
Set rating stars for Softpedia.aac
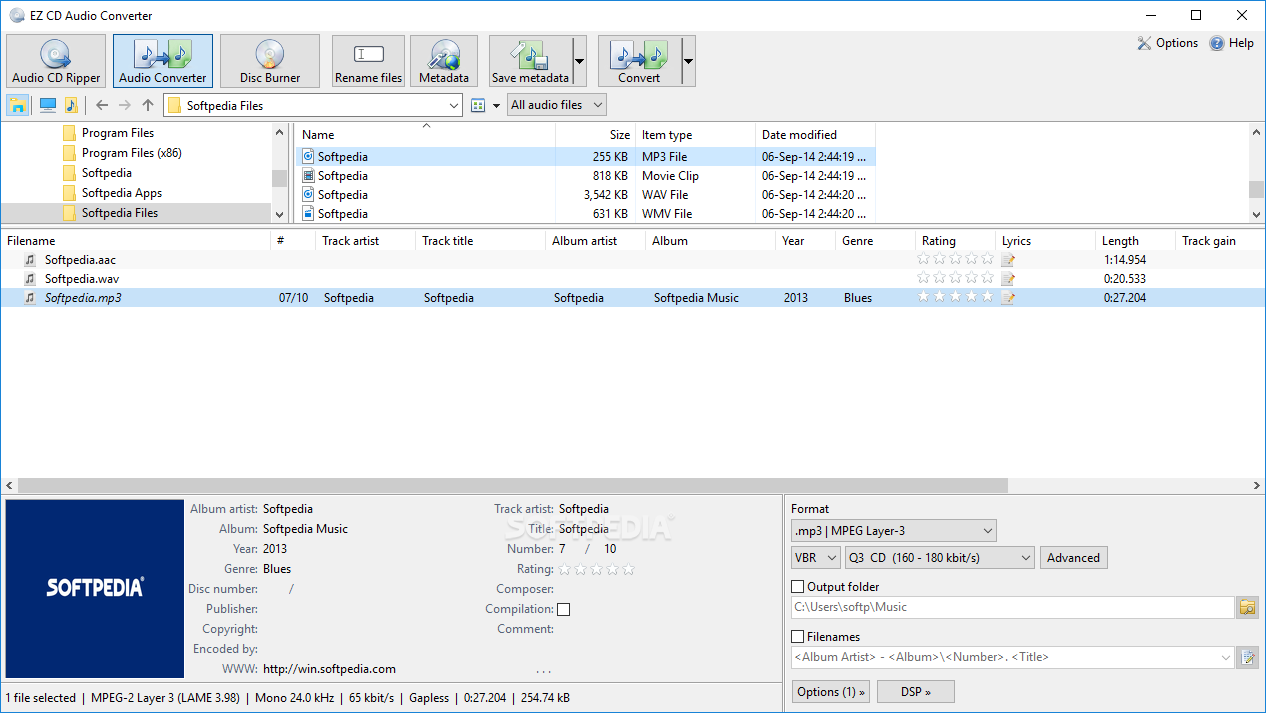pyautogui.click(x=956, y=260)
